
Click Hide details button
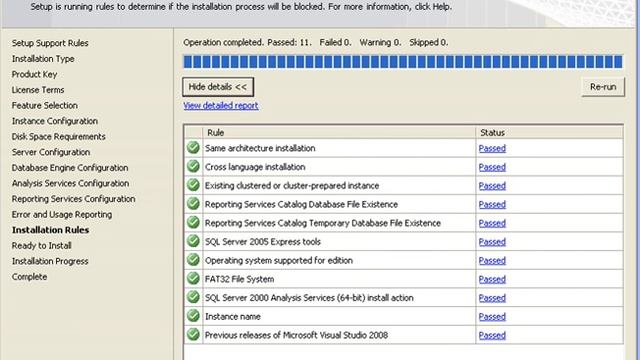(218, 87)
